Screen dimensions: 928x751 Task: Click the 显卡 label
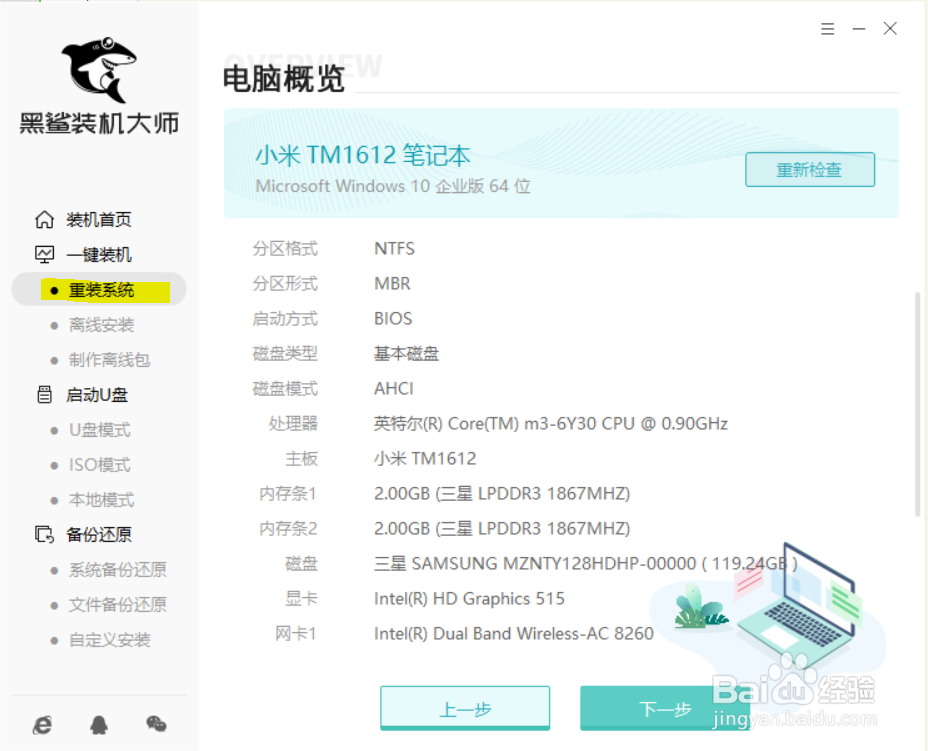pos(301,598)
